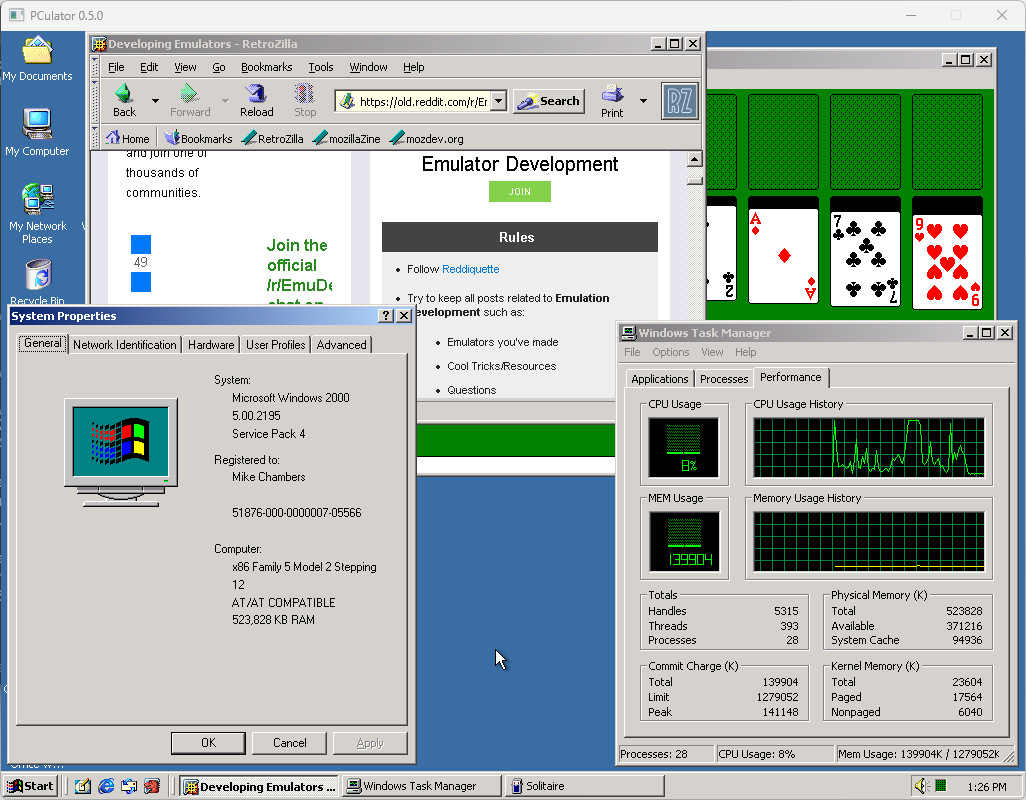Follow the Reddiquette link

pyautogui.click(x=470, y=269)
